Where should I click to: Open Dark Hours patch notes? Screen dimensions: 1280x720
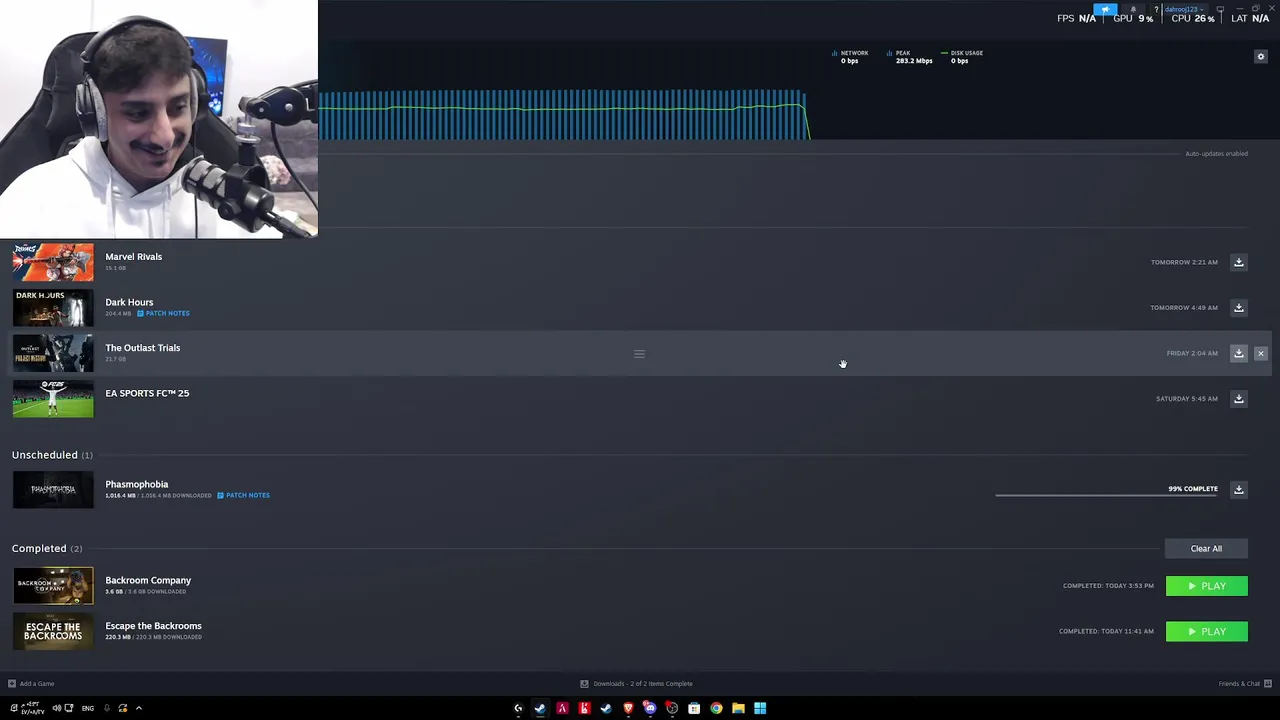coord(163,314)
